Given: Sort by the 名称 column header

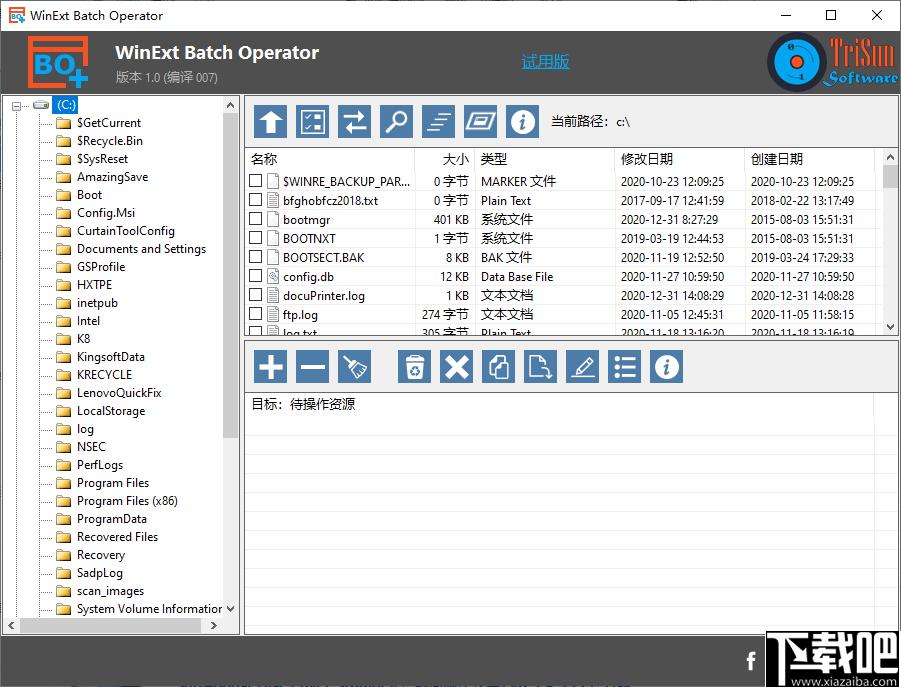Looking at the screenshot, I should 330,159.
